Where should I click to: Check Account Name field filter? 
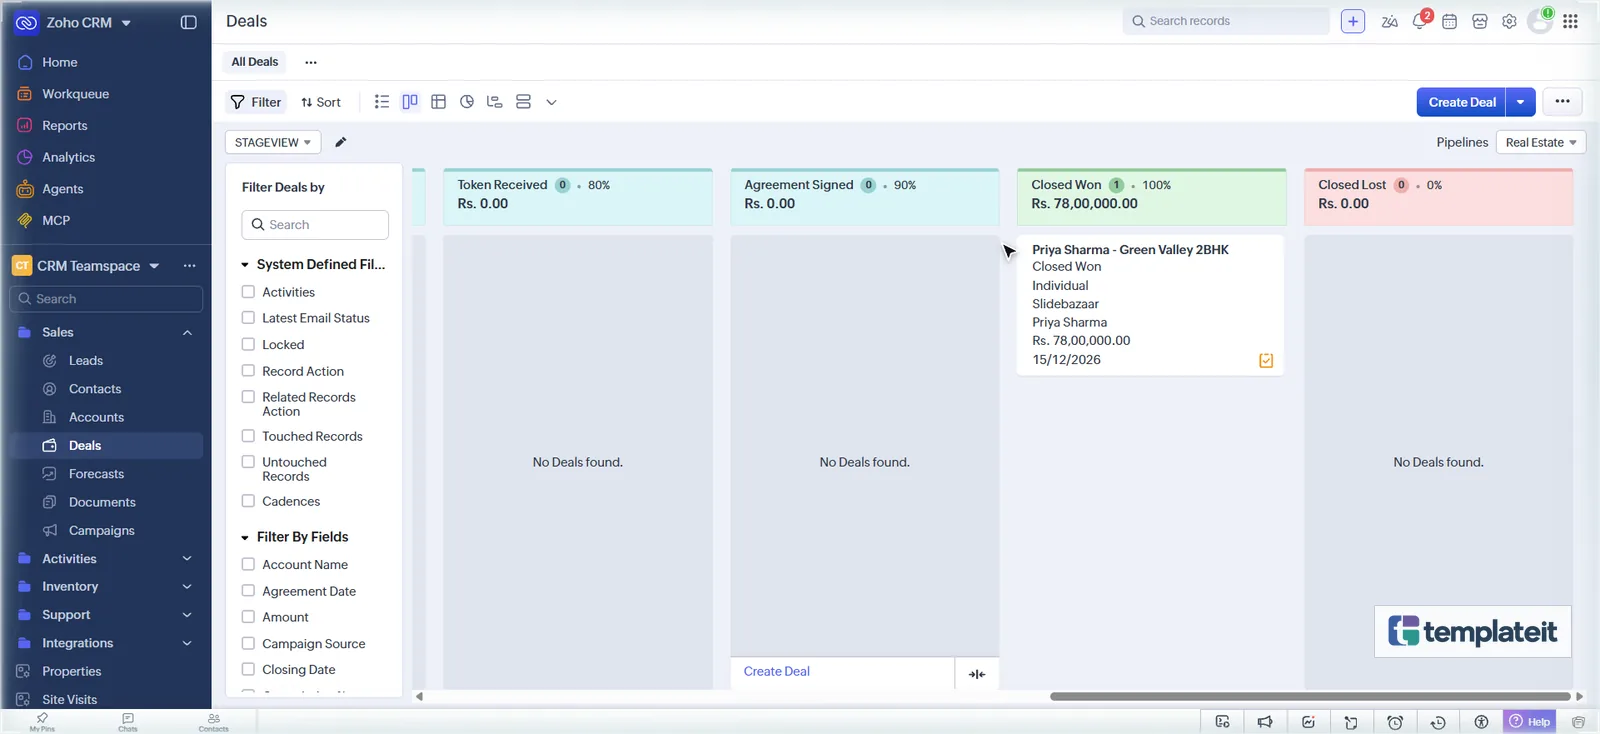[248, 564]
